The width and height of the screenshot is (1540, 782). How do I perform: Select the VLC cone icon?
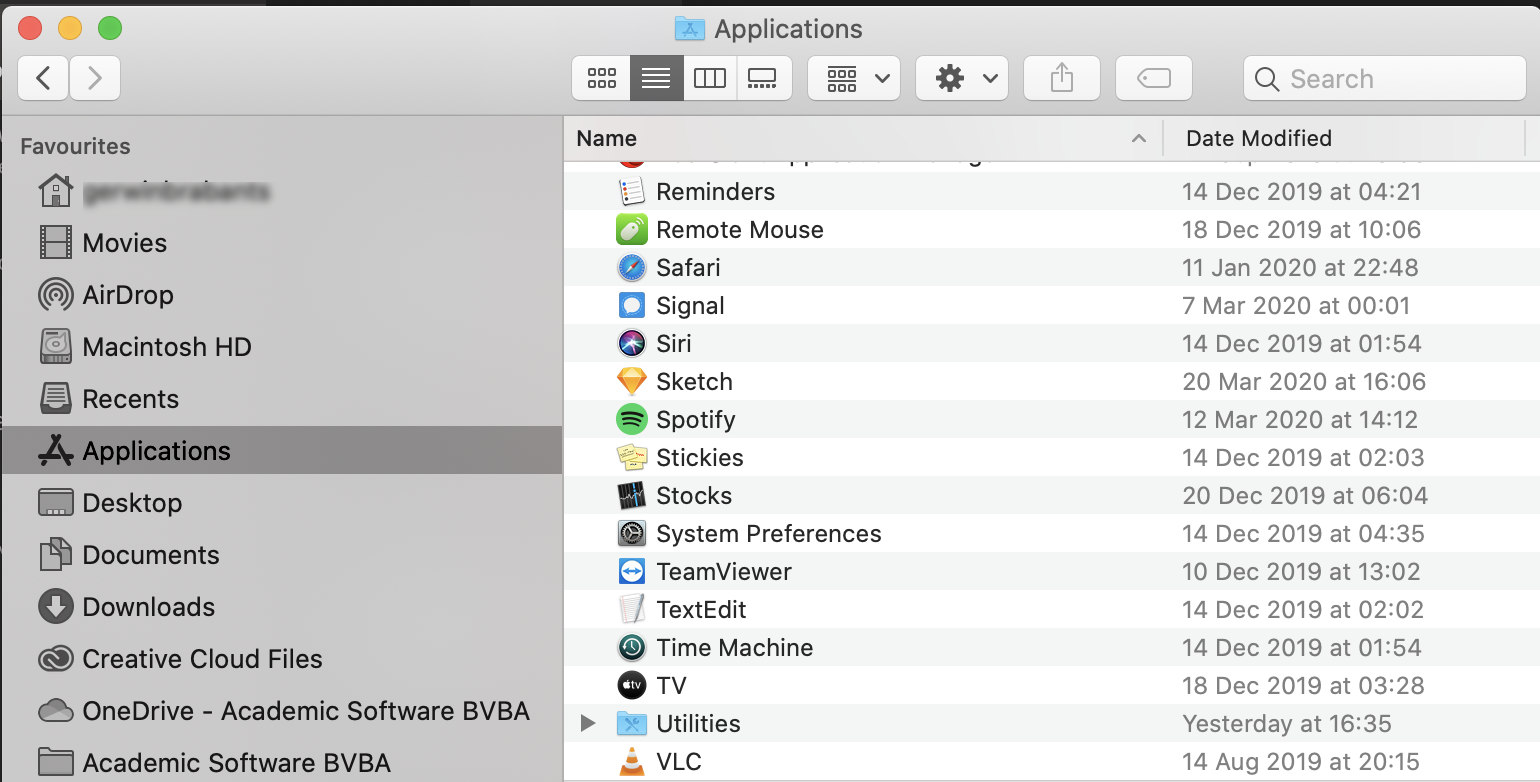tap(631, 761)
